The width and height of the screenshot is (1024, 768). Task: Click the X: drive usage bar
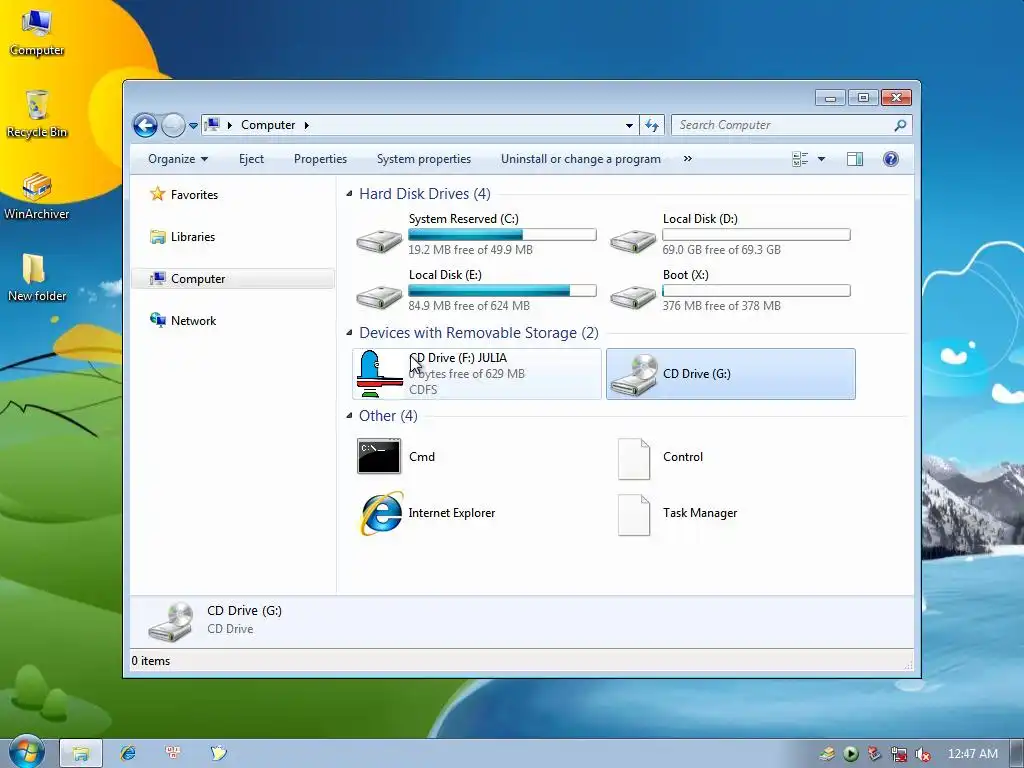pyautogui.click(x=756, y=291)
